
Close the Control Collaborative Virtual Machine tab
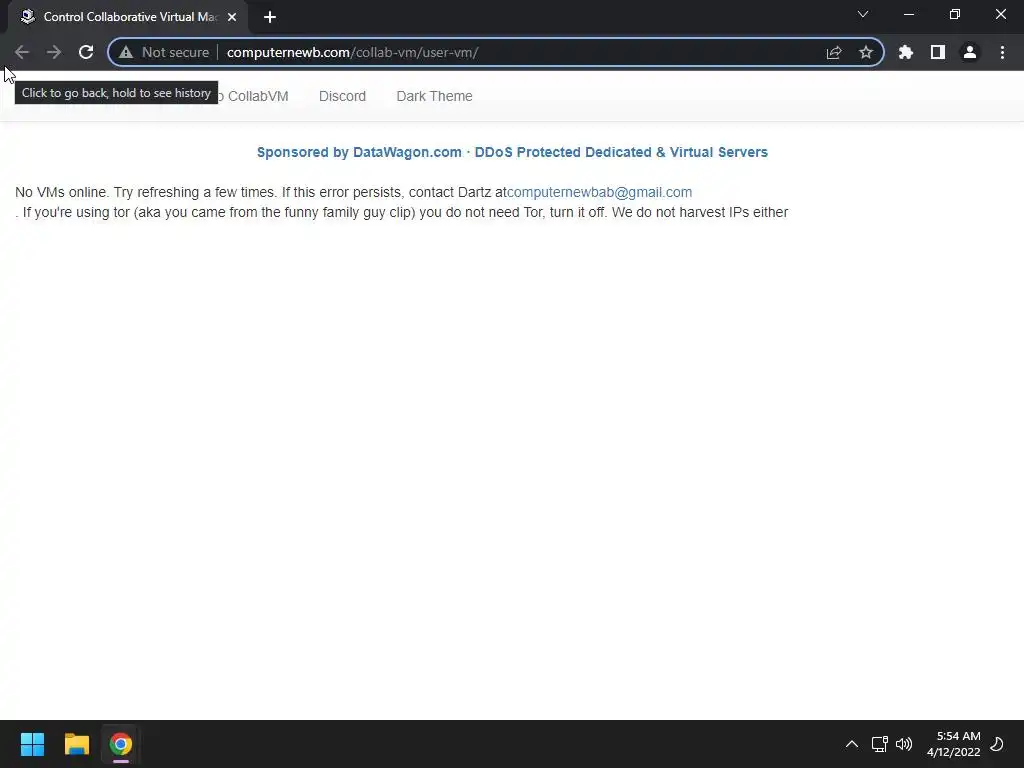[232, 17]
